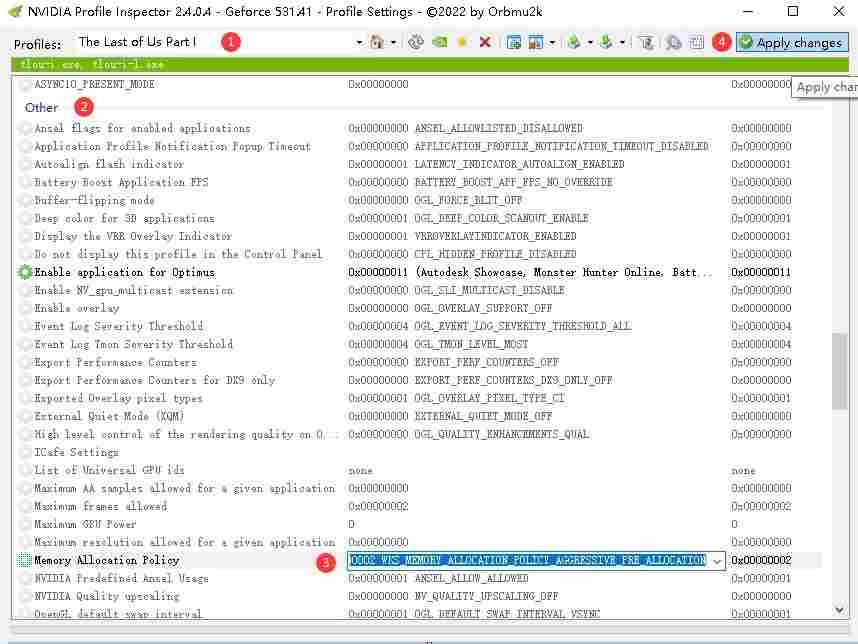This screenshot has height=644, width=858.
Task: Open the export profiles dropdown arrow
Action: tap(590, 43)
